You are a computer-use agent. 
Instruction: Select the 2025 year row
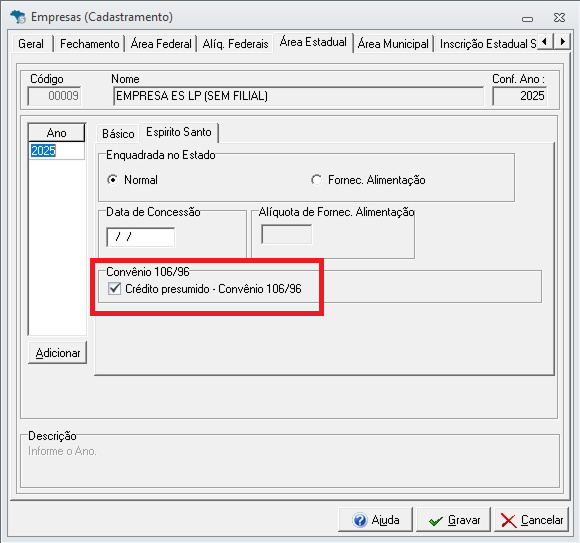click(57, 151)
